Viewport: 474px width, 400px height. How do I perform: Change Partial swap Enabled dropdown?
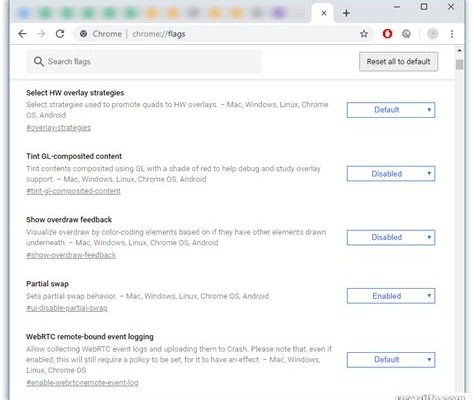(x=391, y=296)
